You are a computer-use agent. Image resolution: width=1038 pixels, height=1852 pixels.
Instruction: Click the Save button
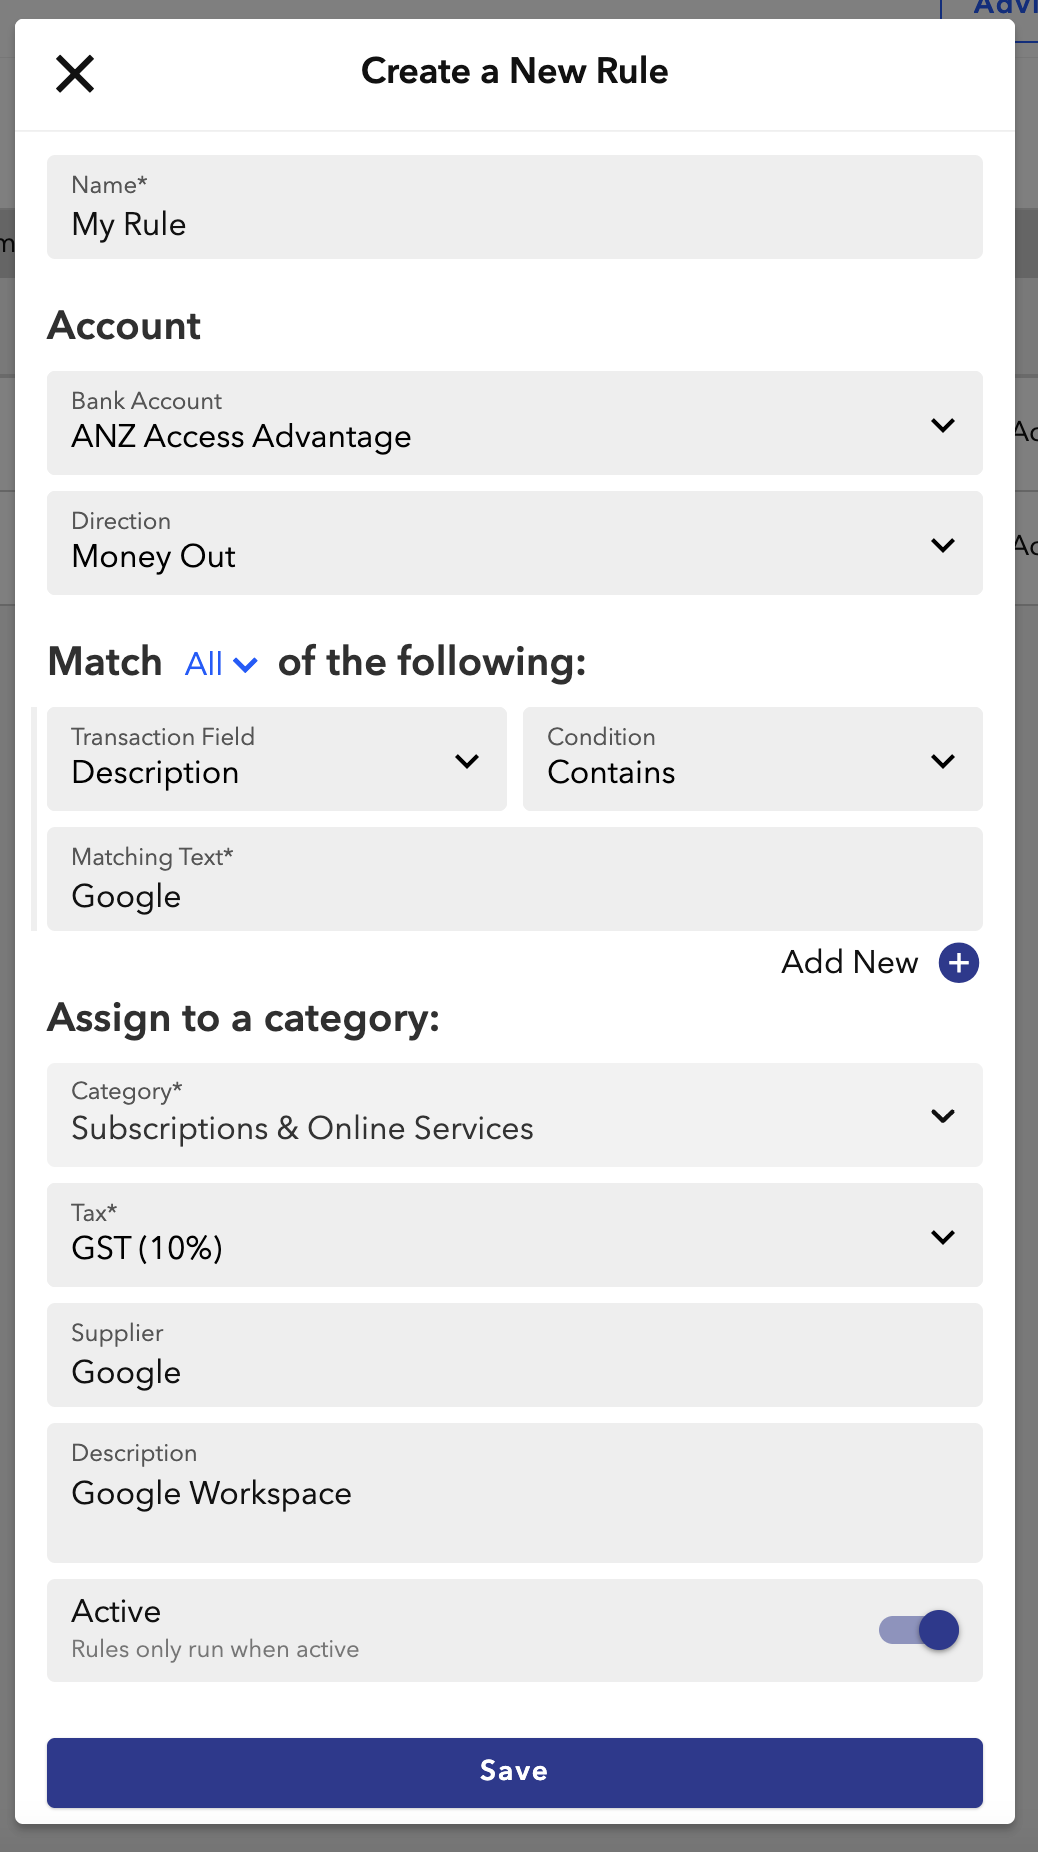coord(514,1772)
